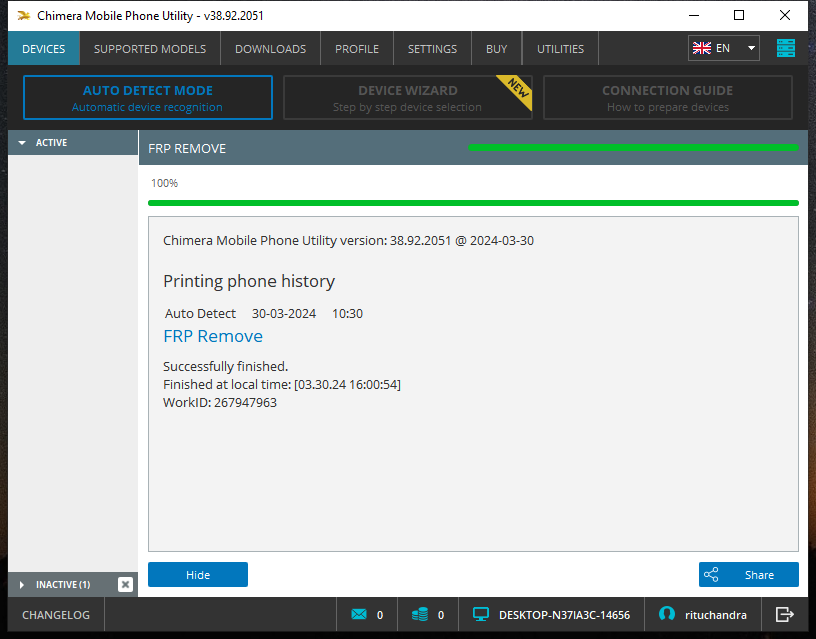Click the Hide button

(x=198, y=574)
